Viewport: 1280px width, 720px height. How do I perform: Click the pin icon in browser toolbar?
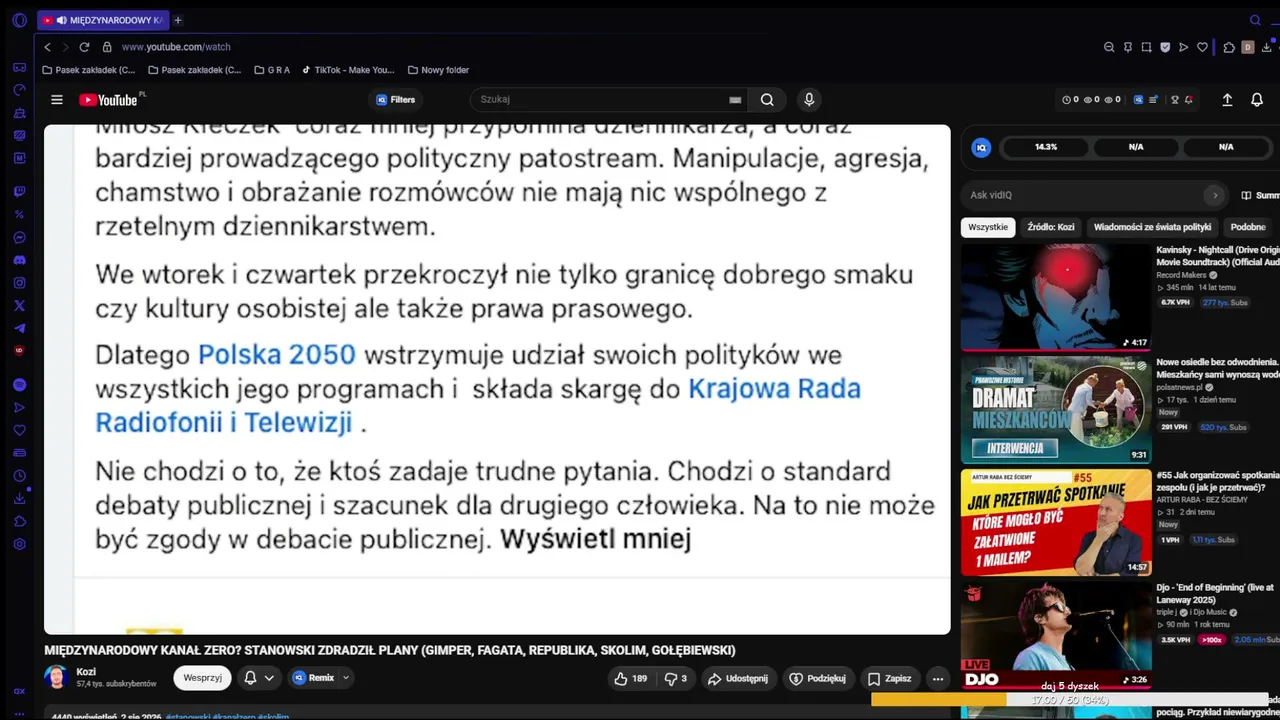point(1128,47)
